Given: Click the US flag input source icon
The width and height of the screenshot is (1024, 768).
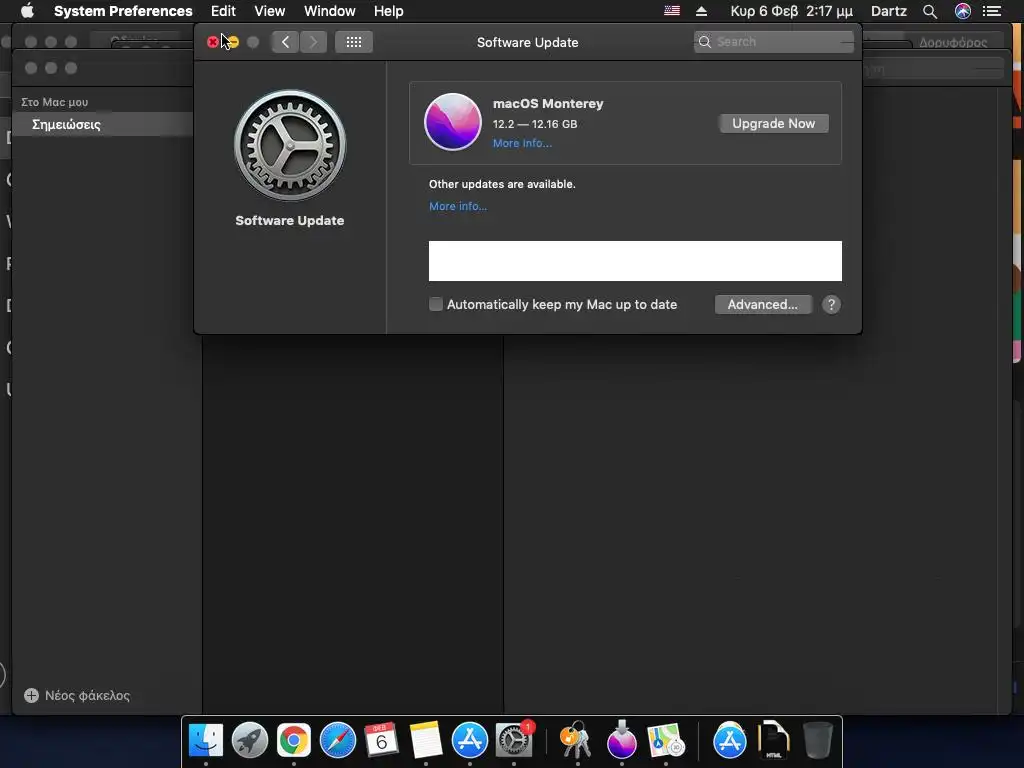Looking at the screenshot, I should (672, 11).
